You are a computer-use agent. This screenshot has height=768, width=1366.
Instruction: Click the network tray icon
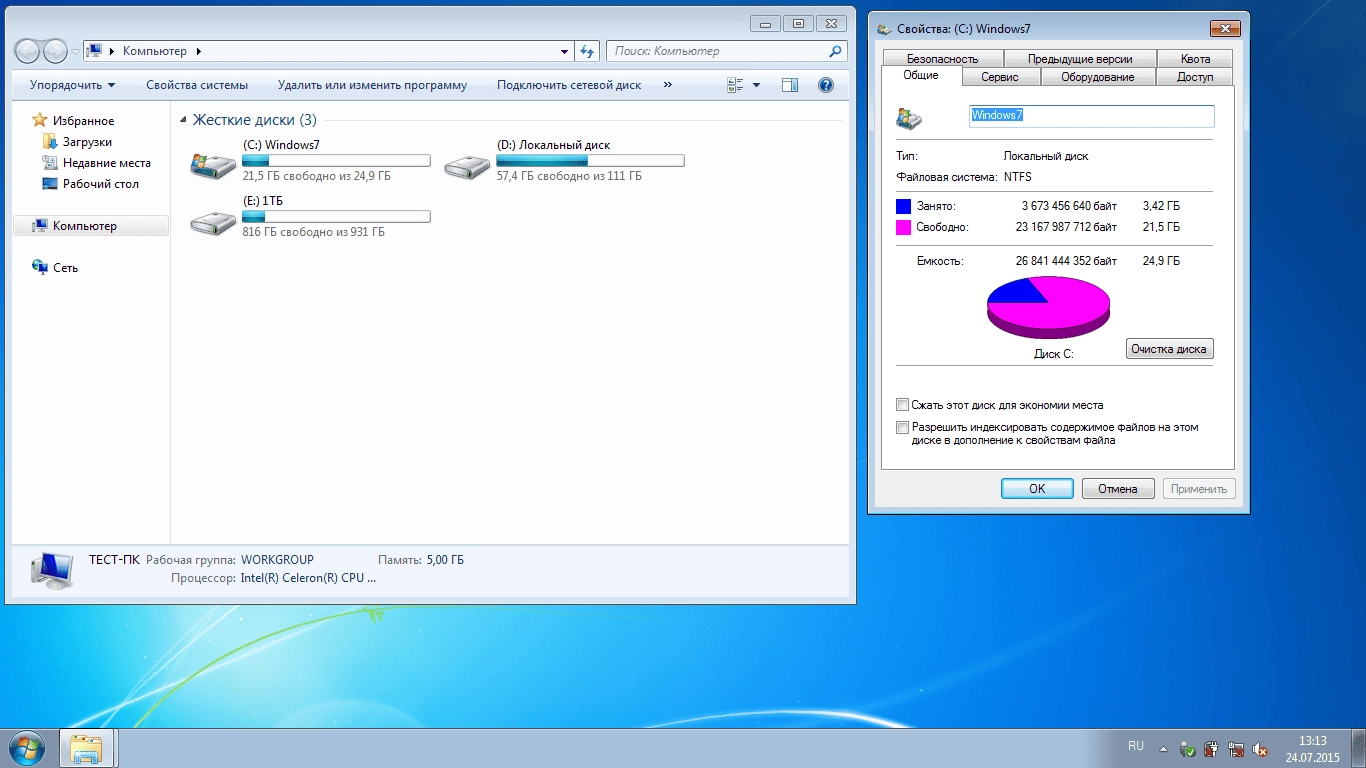(1236, 748)
